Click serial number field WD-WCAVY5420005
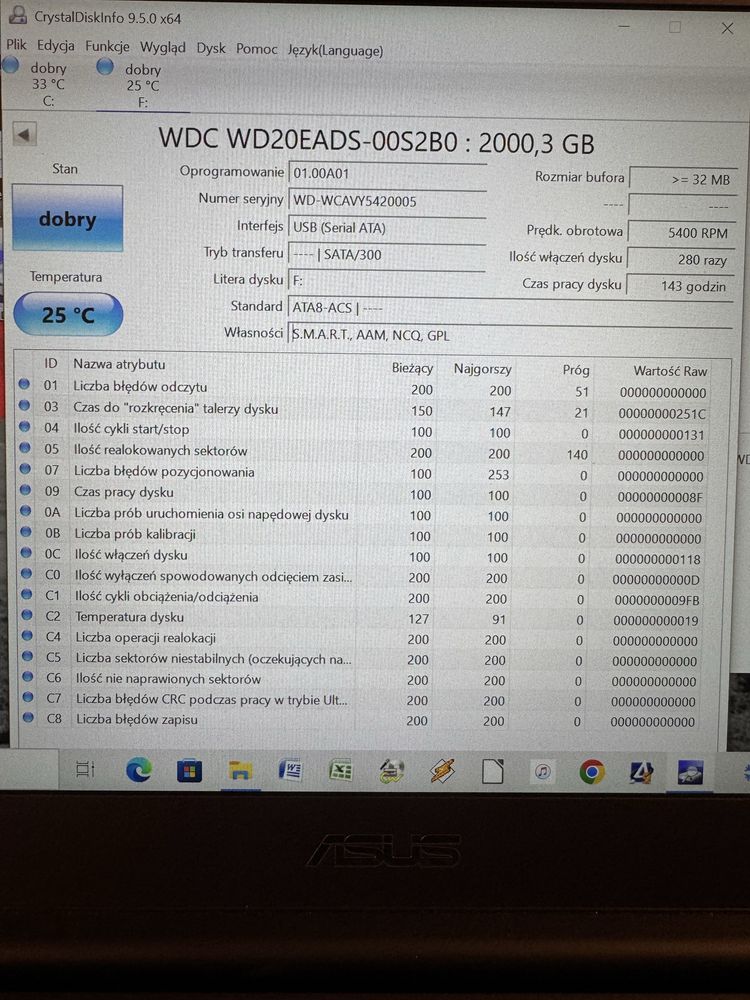Image resolution: width=750 pixels, height=1000 pixels. pyautogui.click(x=387, y=201)
